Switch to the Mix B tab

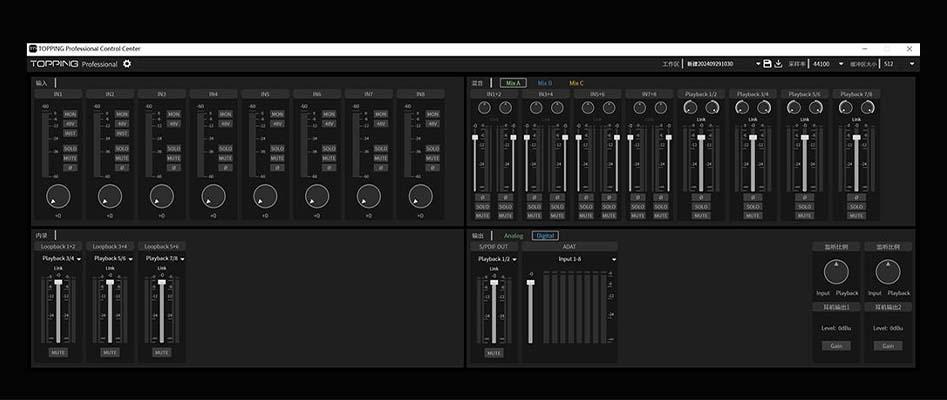click(544, 83)
